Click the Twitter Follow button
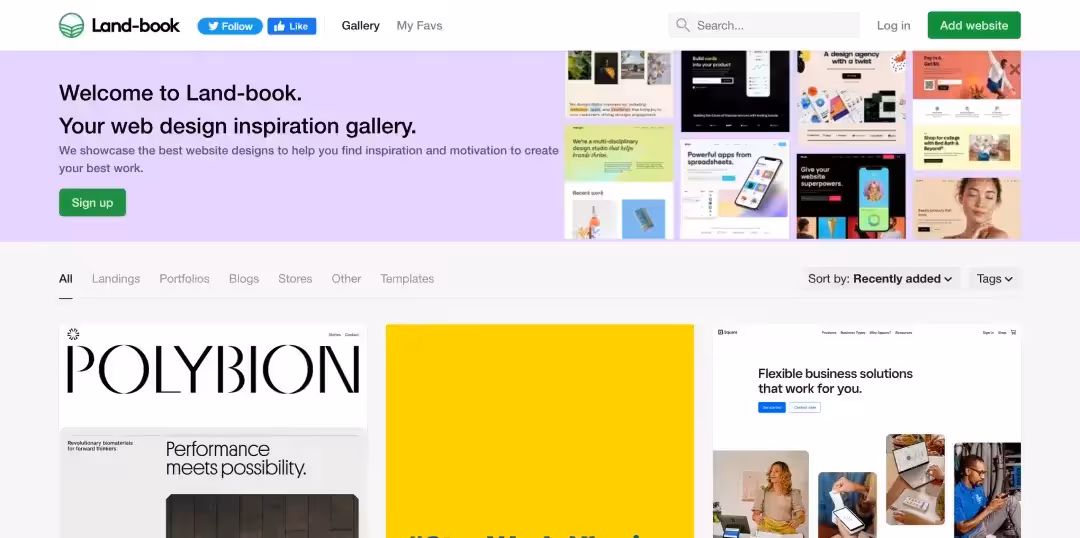 [x=229, y=26]
